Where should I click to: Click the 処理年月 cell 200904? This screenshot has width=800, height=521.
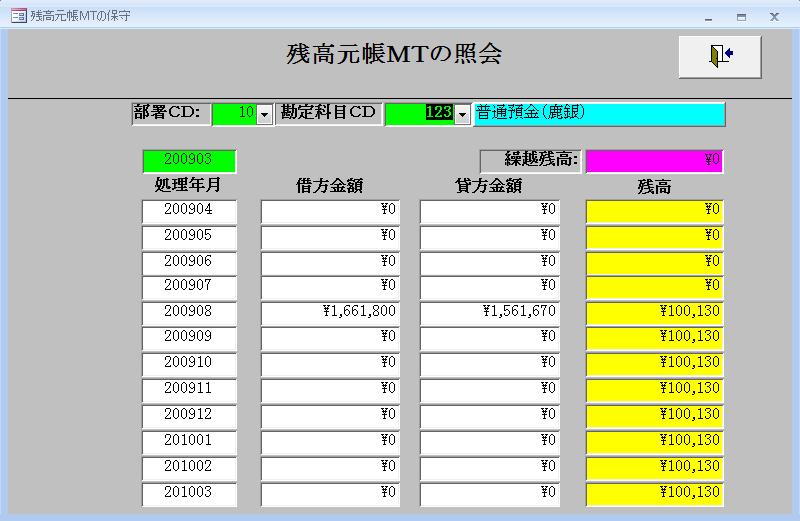click(189, 210)
